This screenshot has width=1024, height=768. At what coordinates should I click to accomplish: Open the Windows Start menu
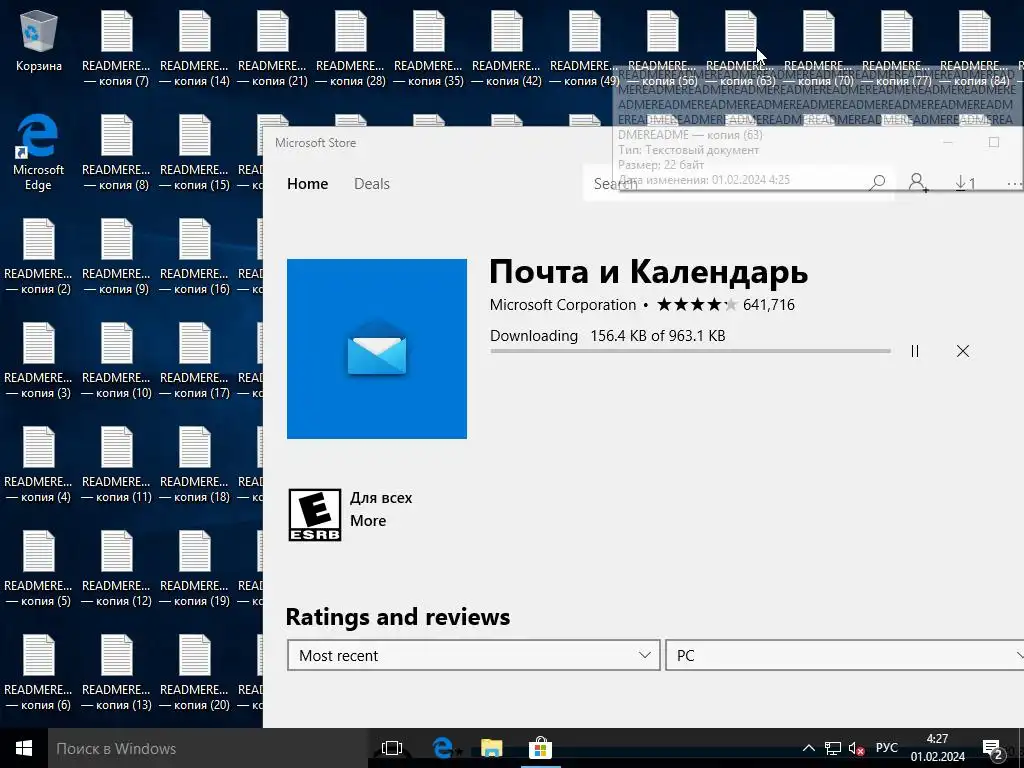point(24,748)
